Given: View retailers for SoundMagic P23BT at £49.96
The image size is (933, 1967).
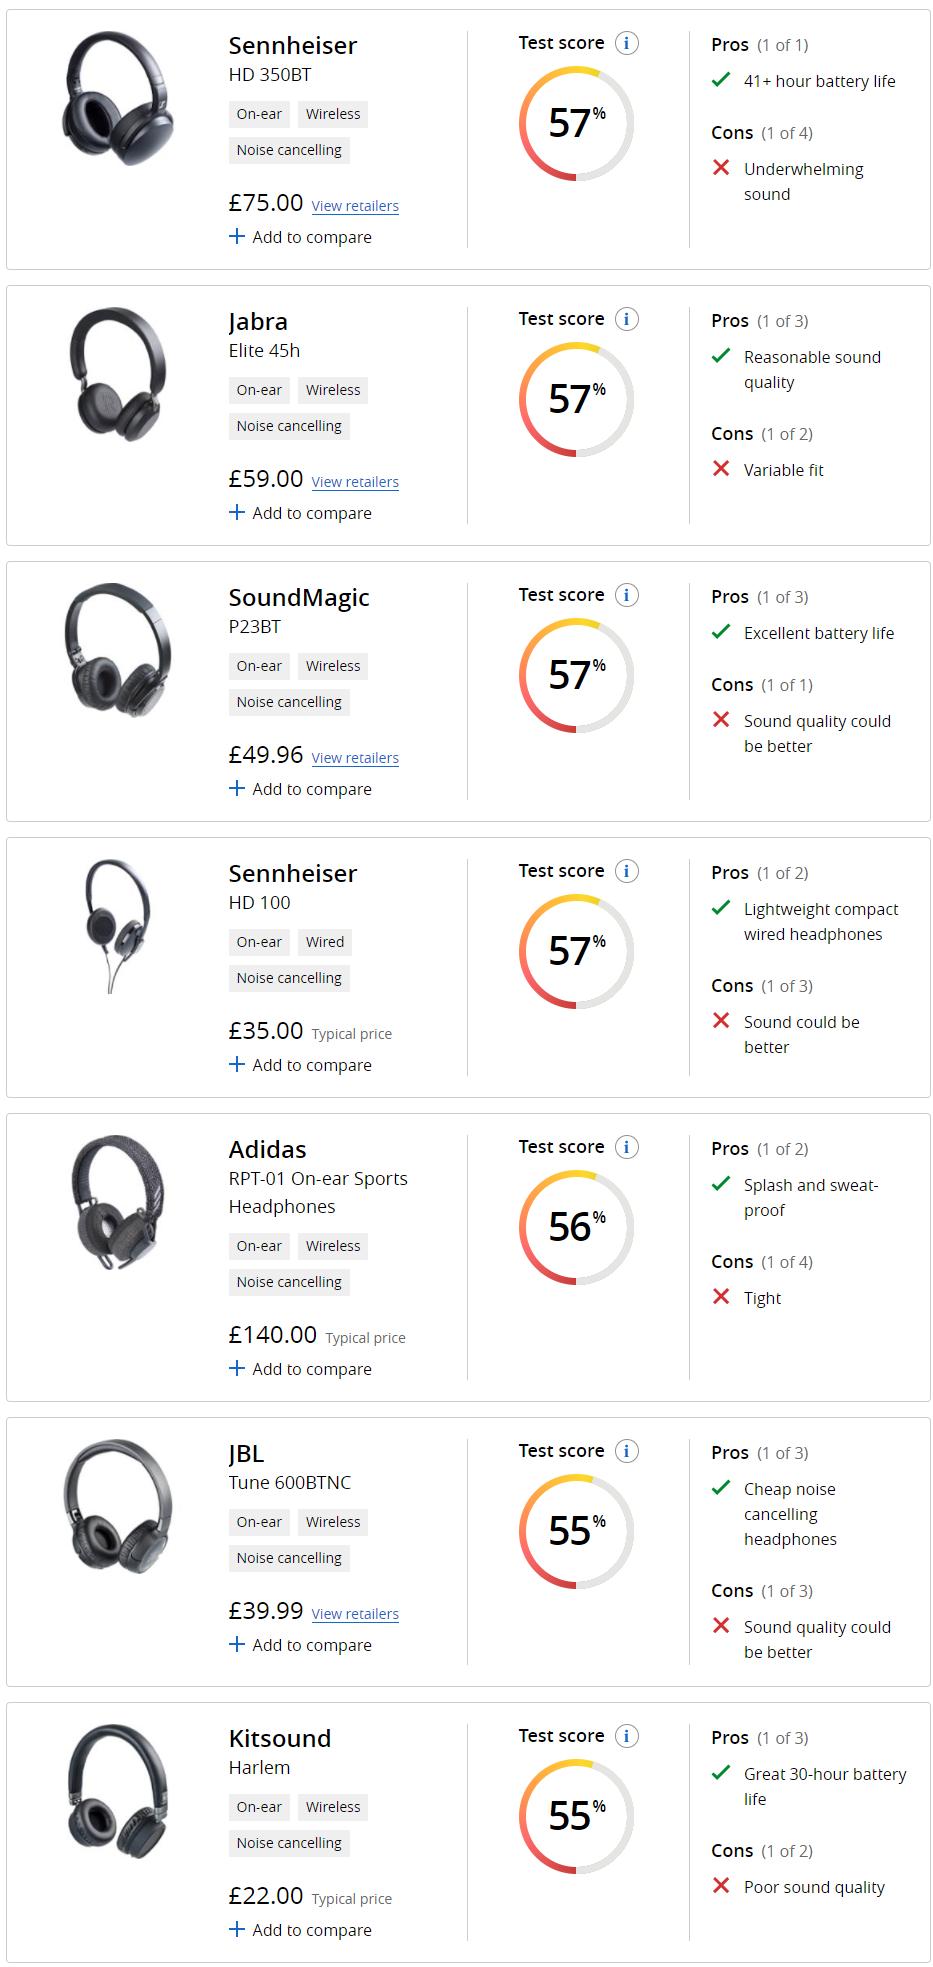Looking at the screenshot, I should click(355, 758).
